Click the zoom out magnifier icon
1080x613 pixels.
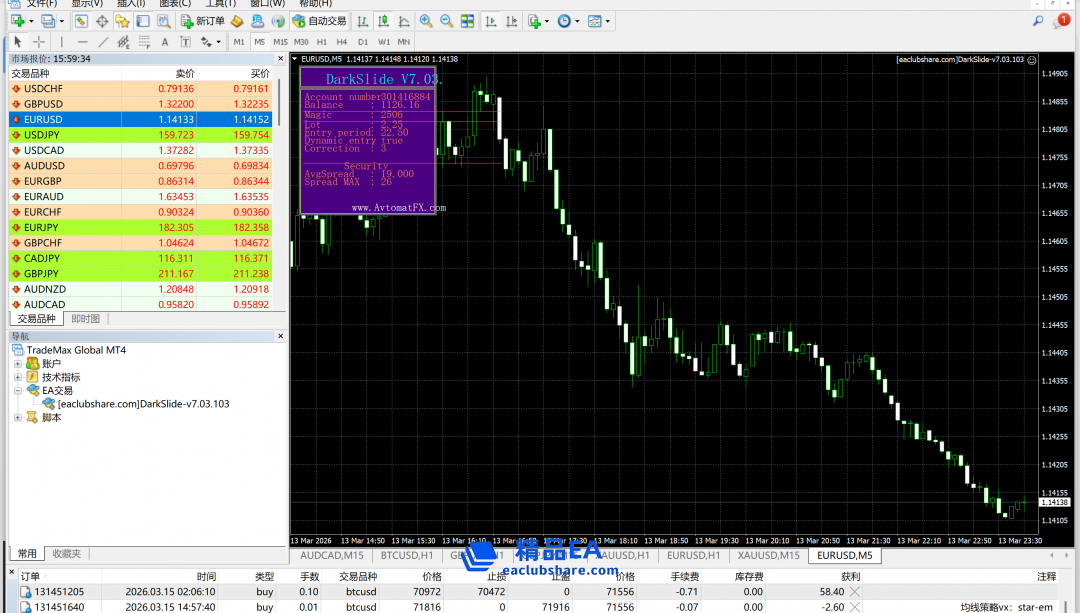click(x=446, y=21)
